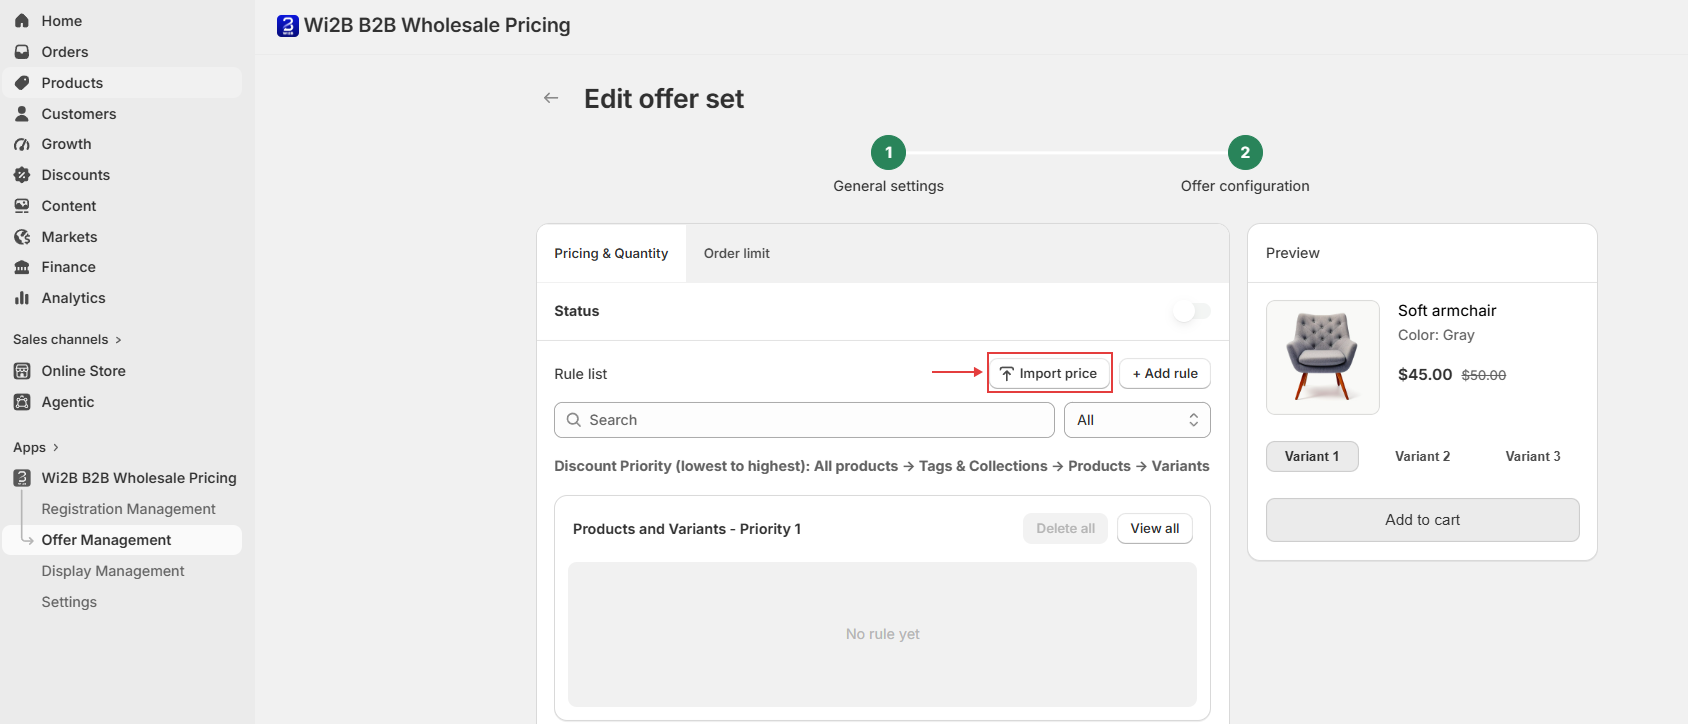
Task: Select the Discounts badge icon
Action: coord(22,175)
